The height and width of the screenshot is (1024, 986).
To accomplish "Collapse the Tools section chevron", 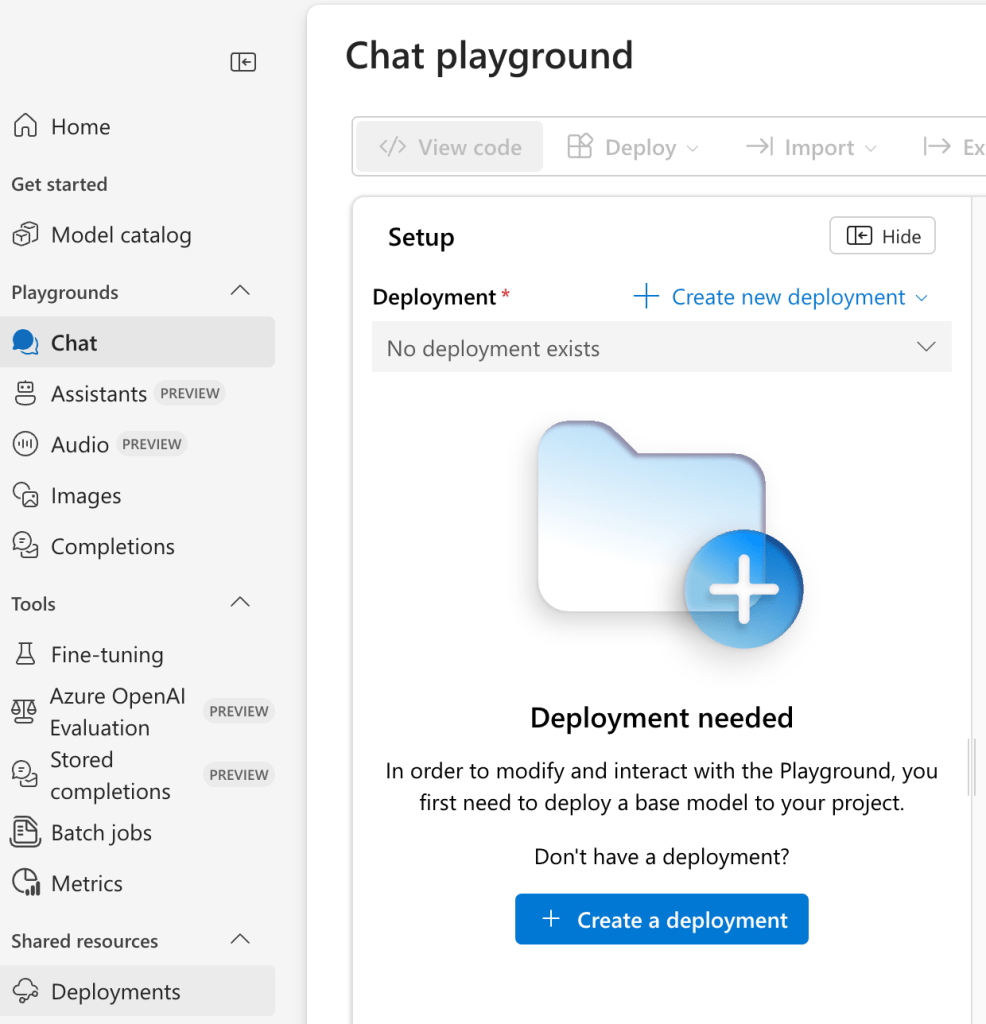I will click(x=240, y=603).
